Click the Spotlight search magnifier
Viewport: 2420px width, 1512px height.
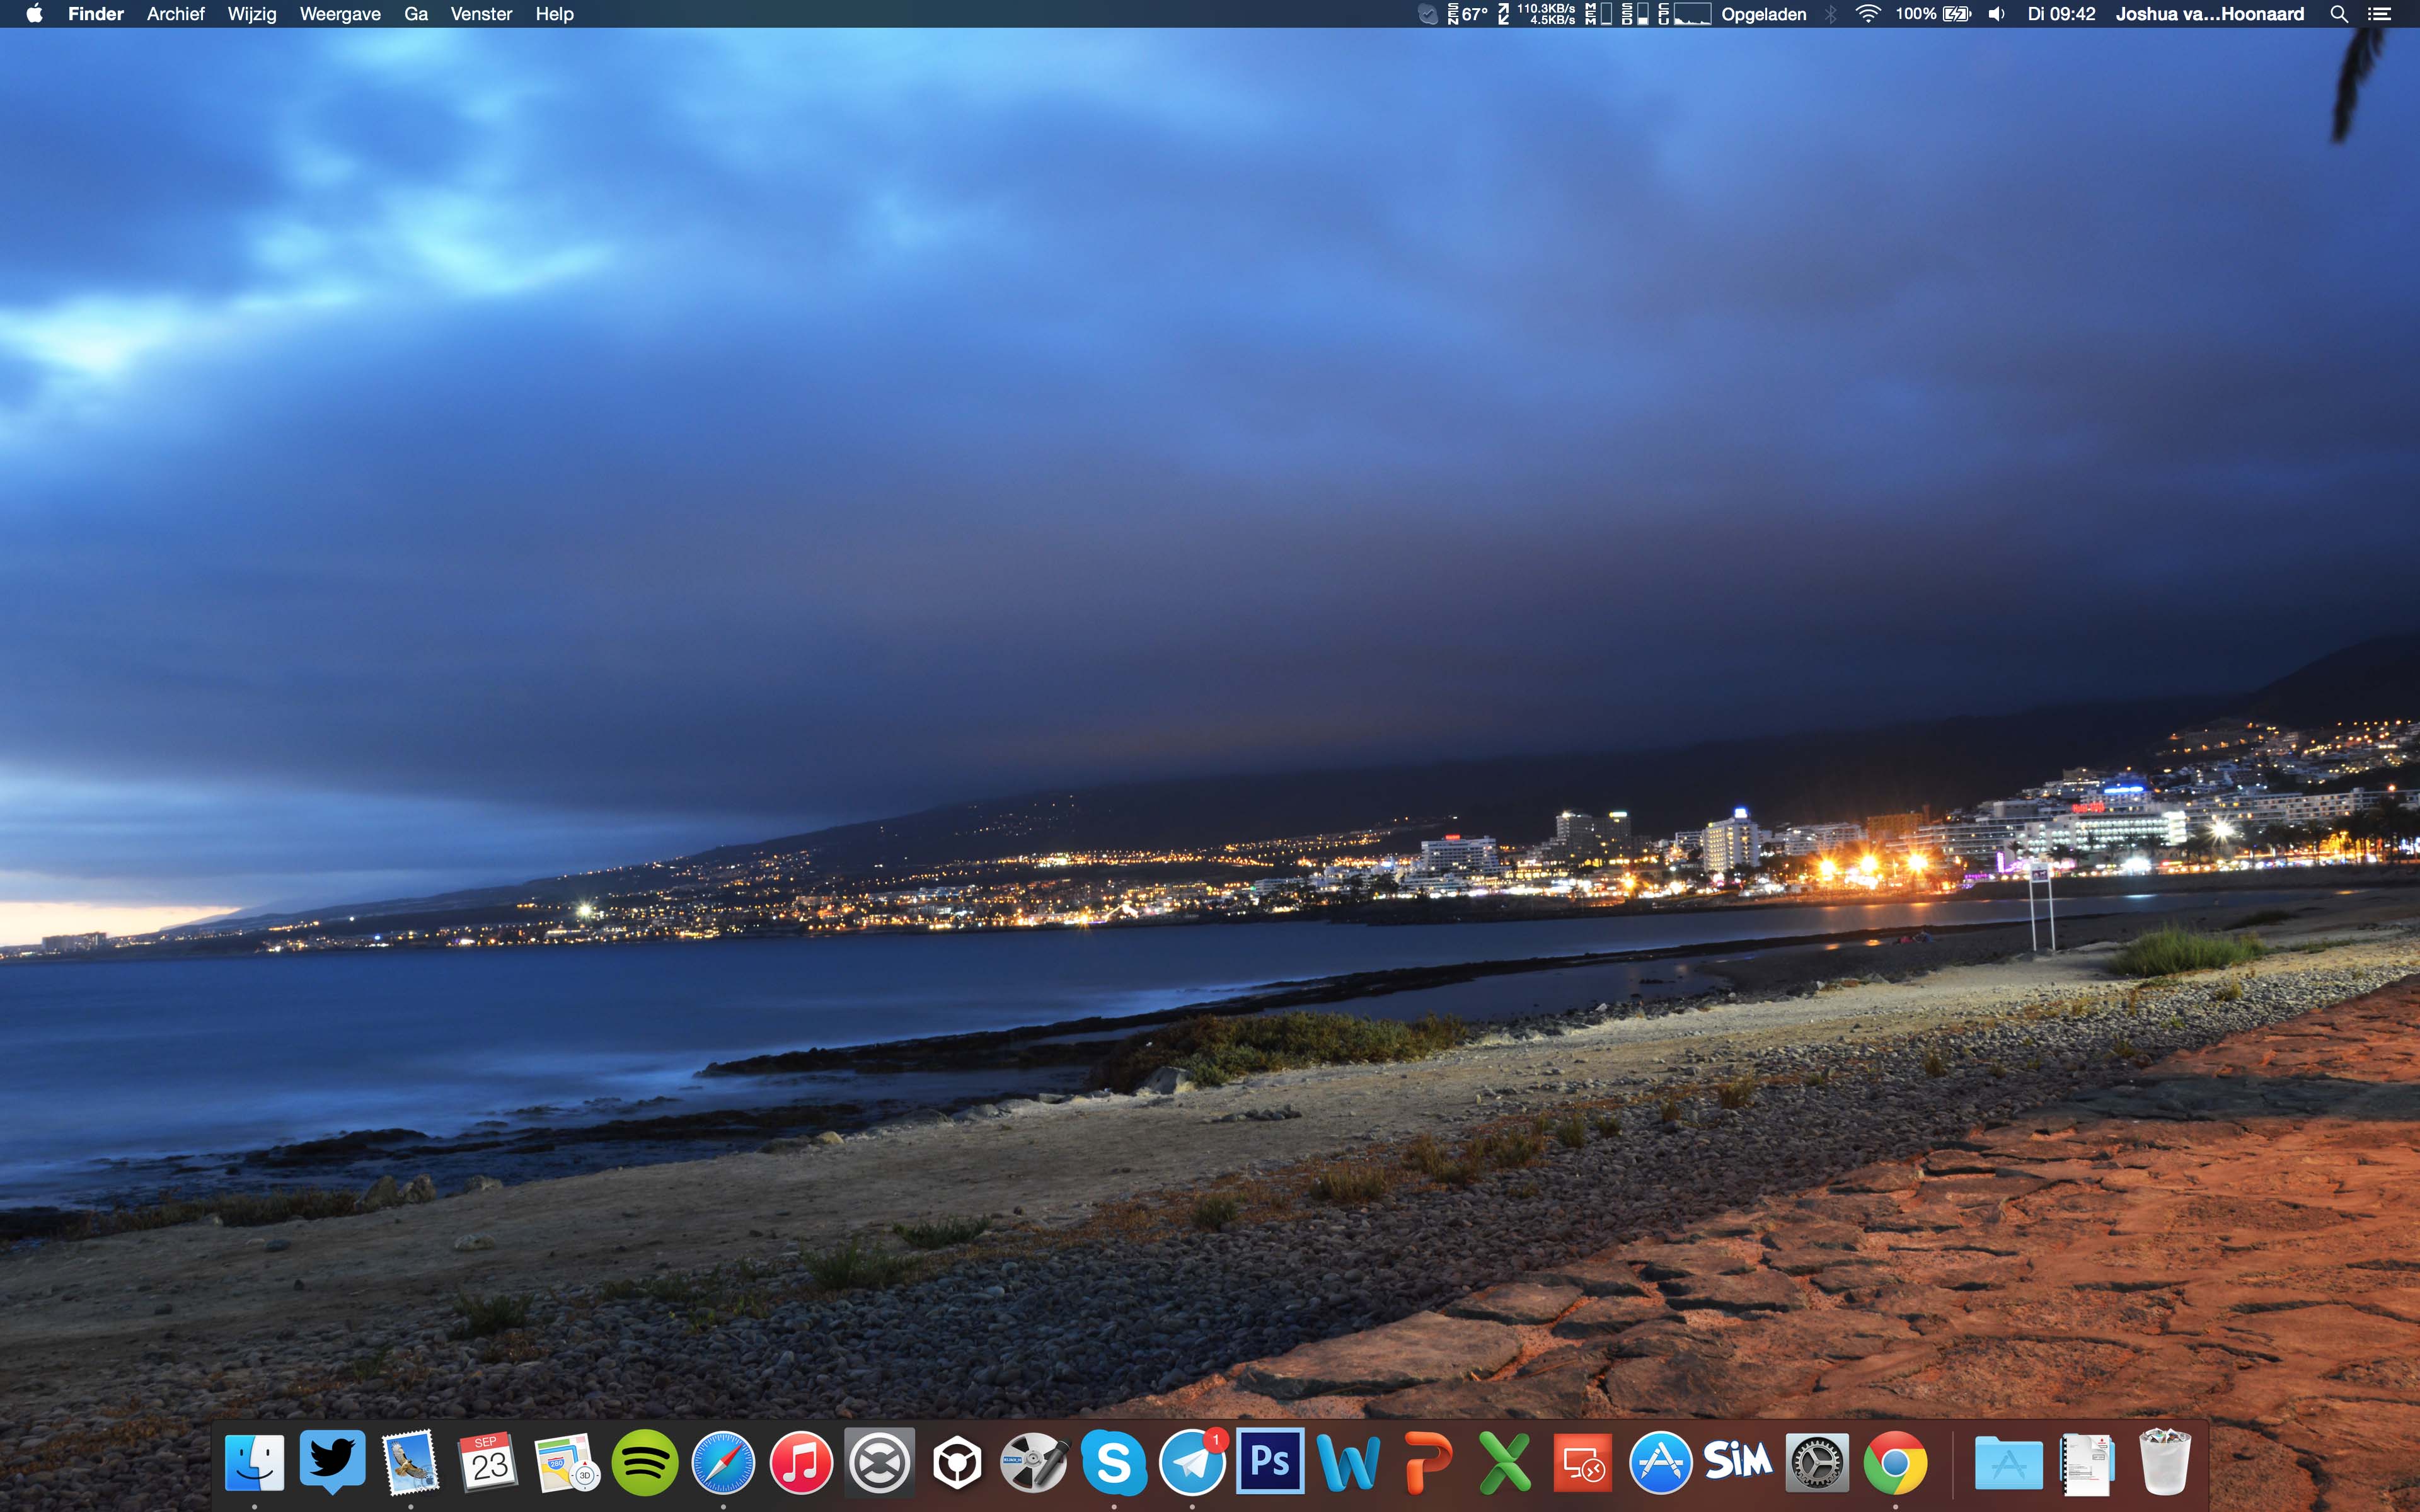(2338, 14)
